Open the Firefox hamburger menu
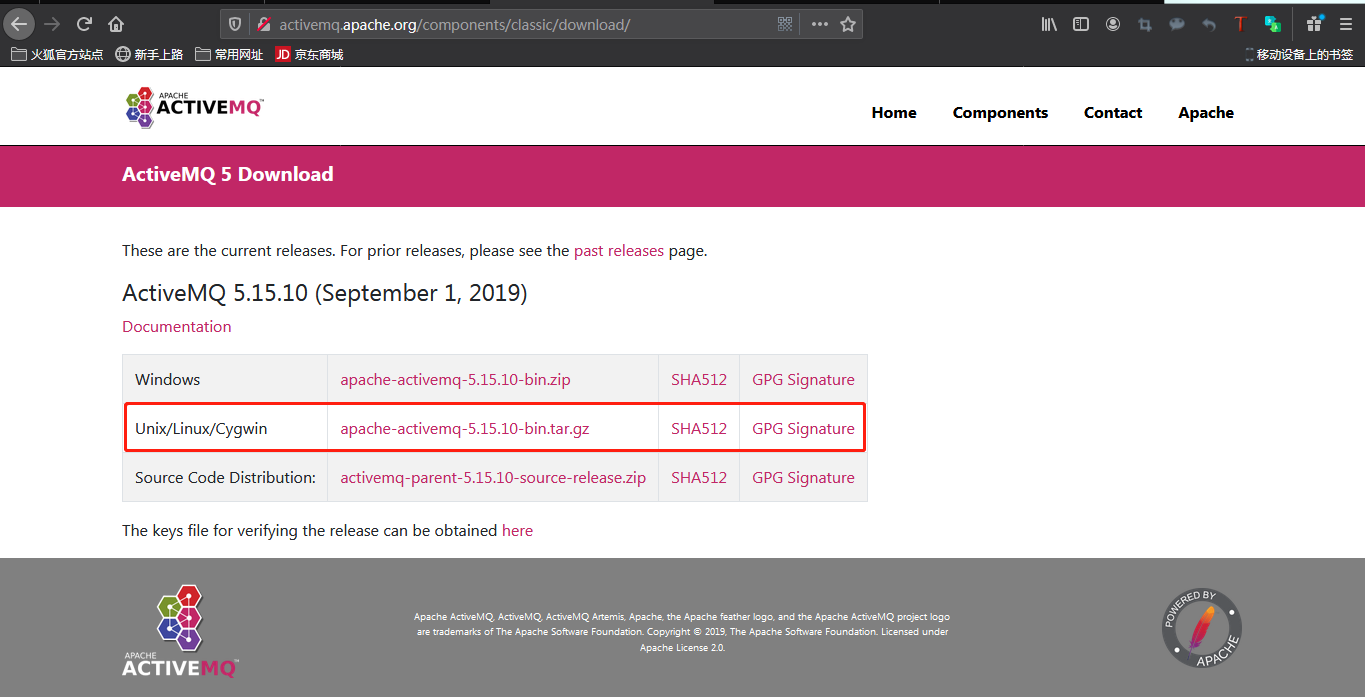 click(x=1346, y=24)
